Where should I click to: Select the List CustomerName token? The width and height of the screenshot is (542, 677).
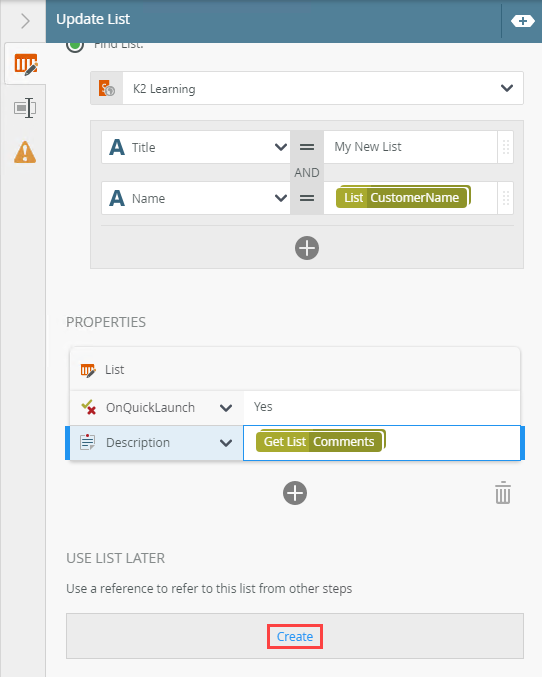(403, 197)
